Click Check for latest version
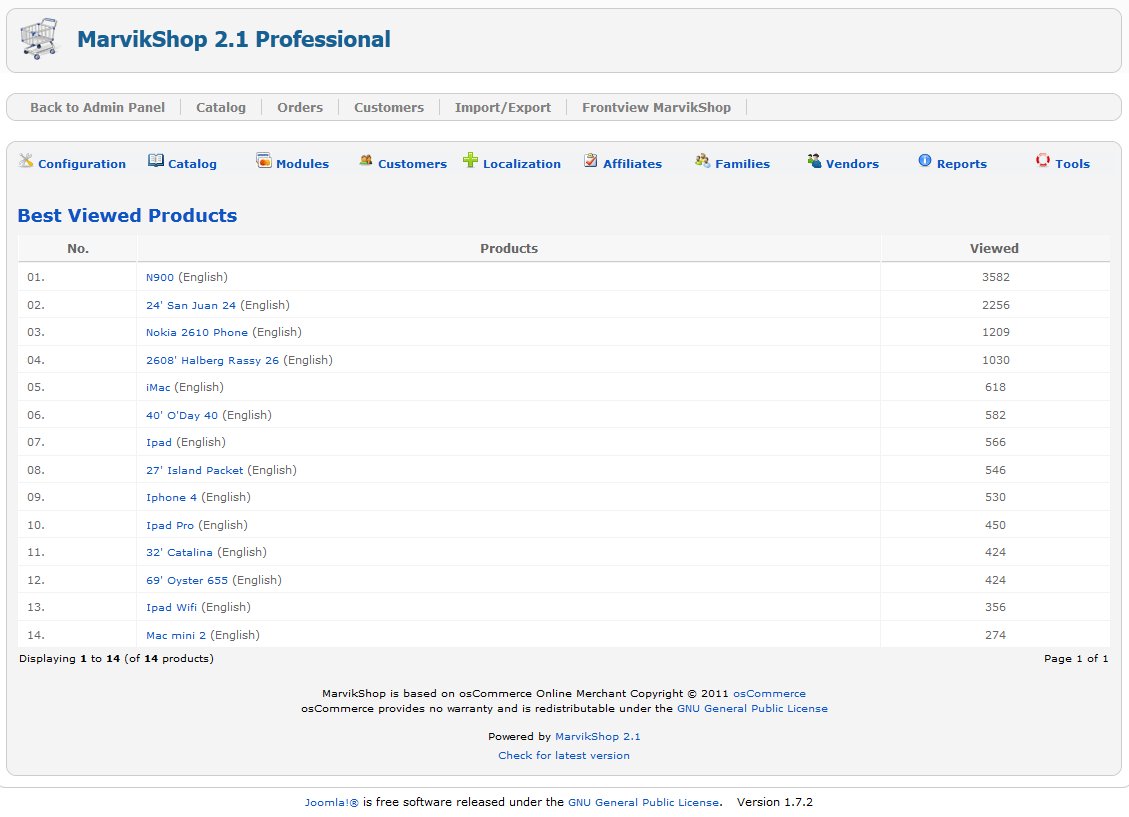The width and height of the screenshot is (1129, 817). click(x=564, y=756)
